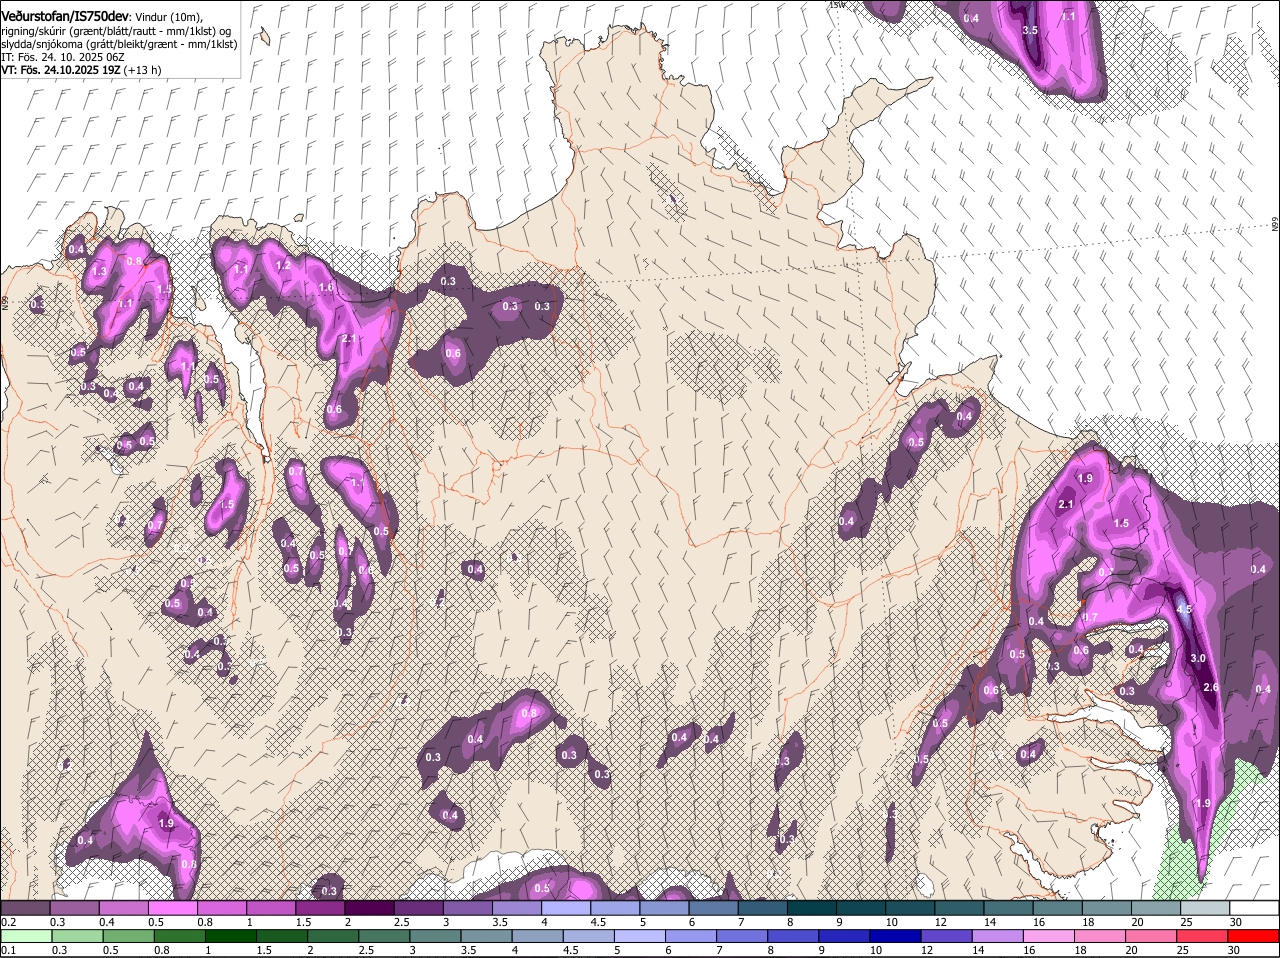This screenshot has height=958, width=1280.
Task: Click the 1.2 precipitation value on the map
Action: [283, 266]
